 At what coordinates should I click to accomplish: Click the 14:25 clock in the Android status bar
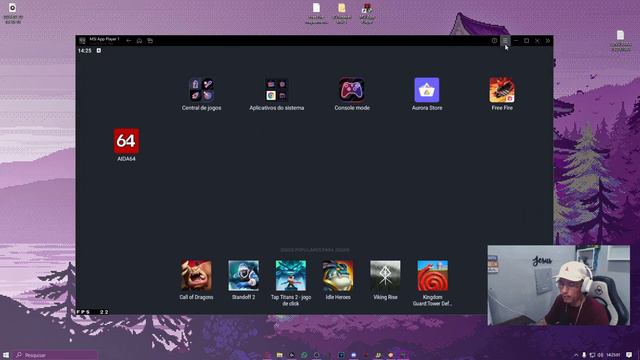point(84,51)
